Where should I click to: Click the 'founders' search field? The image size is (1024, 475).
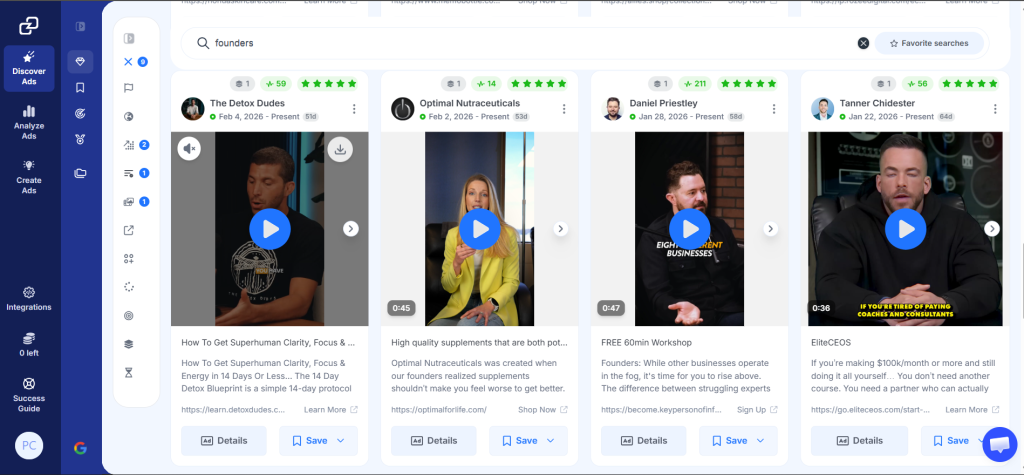coord(522,43)
